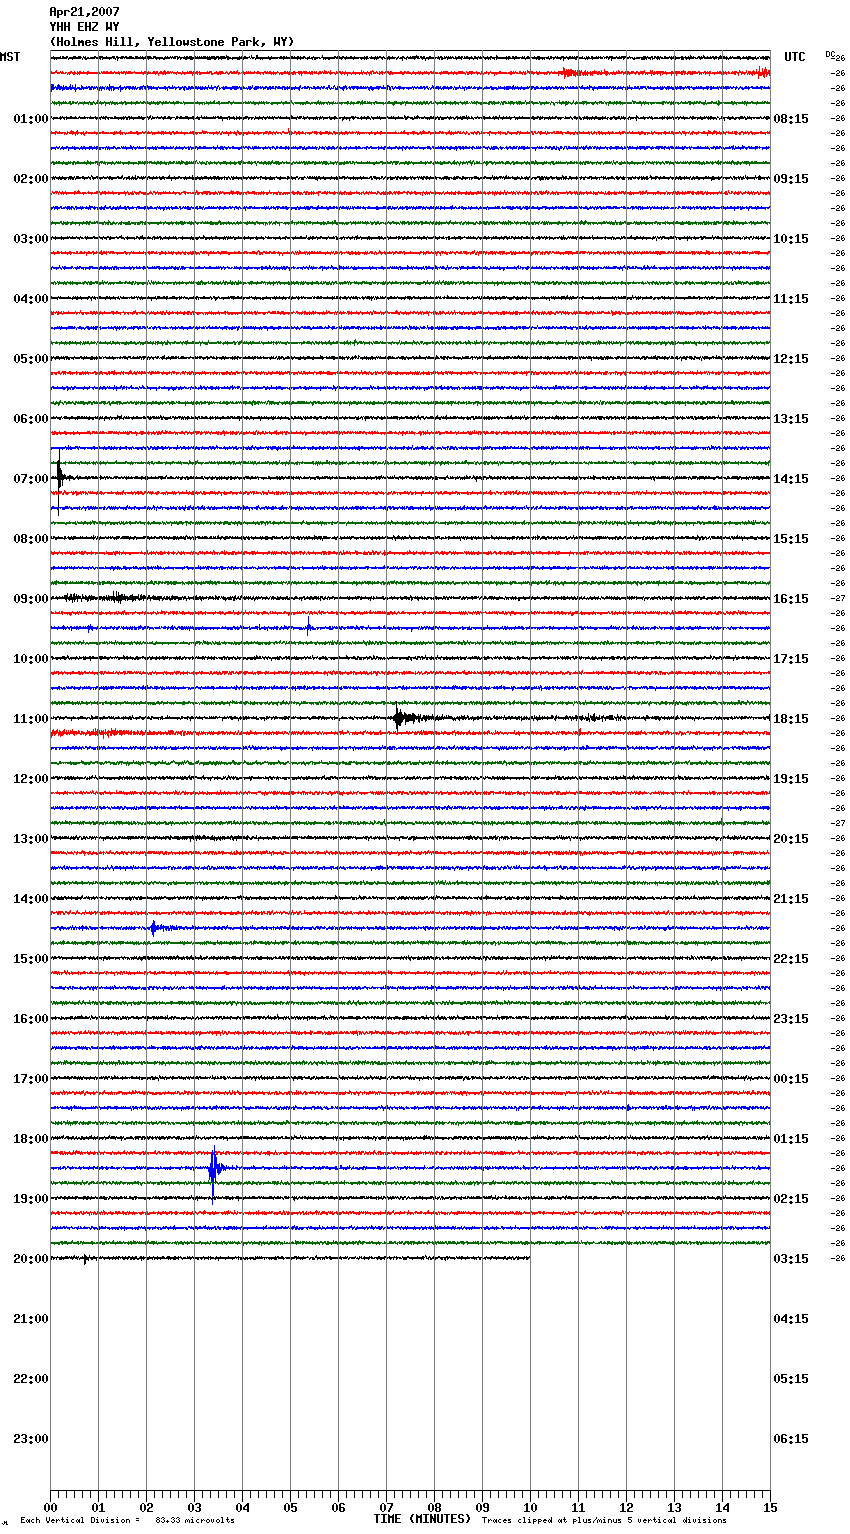This screenshot has width=850, height=1534.
Task: Click the 06:00 MST time label
Action: tap(31, 419)
